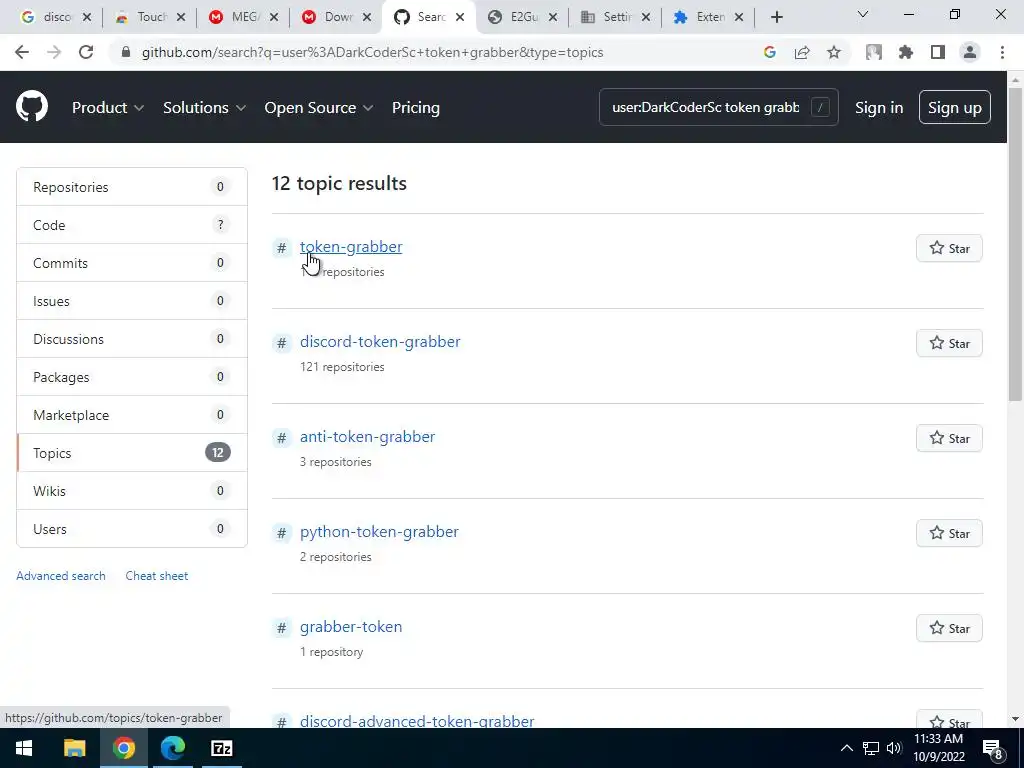The height and width of the screenshot is (768, 1024).
Task: Select the Packages search filter
Action: 132,377
